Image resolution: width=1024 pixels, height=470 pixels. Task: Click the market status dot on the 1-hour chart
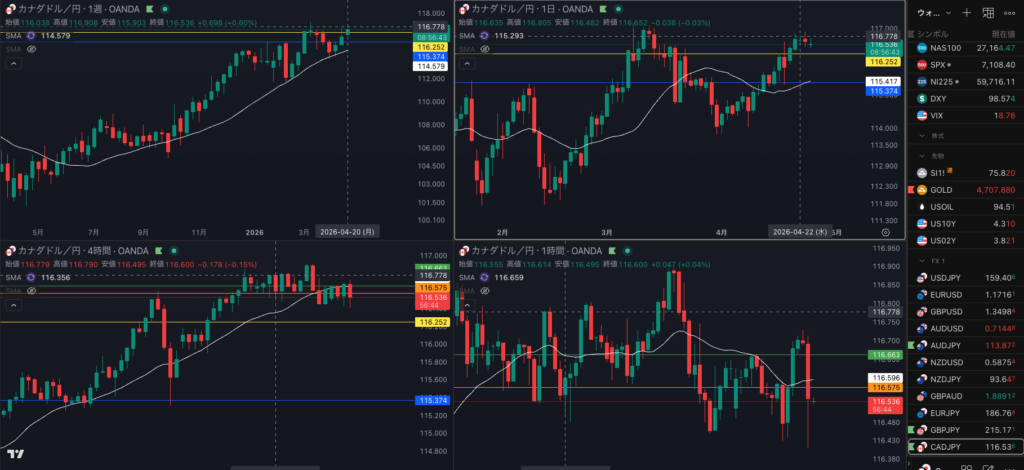pyautogui.click(x=626, y=251)
